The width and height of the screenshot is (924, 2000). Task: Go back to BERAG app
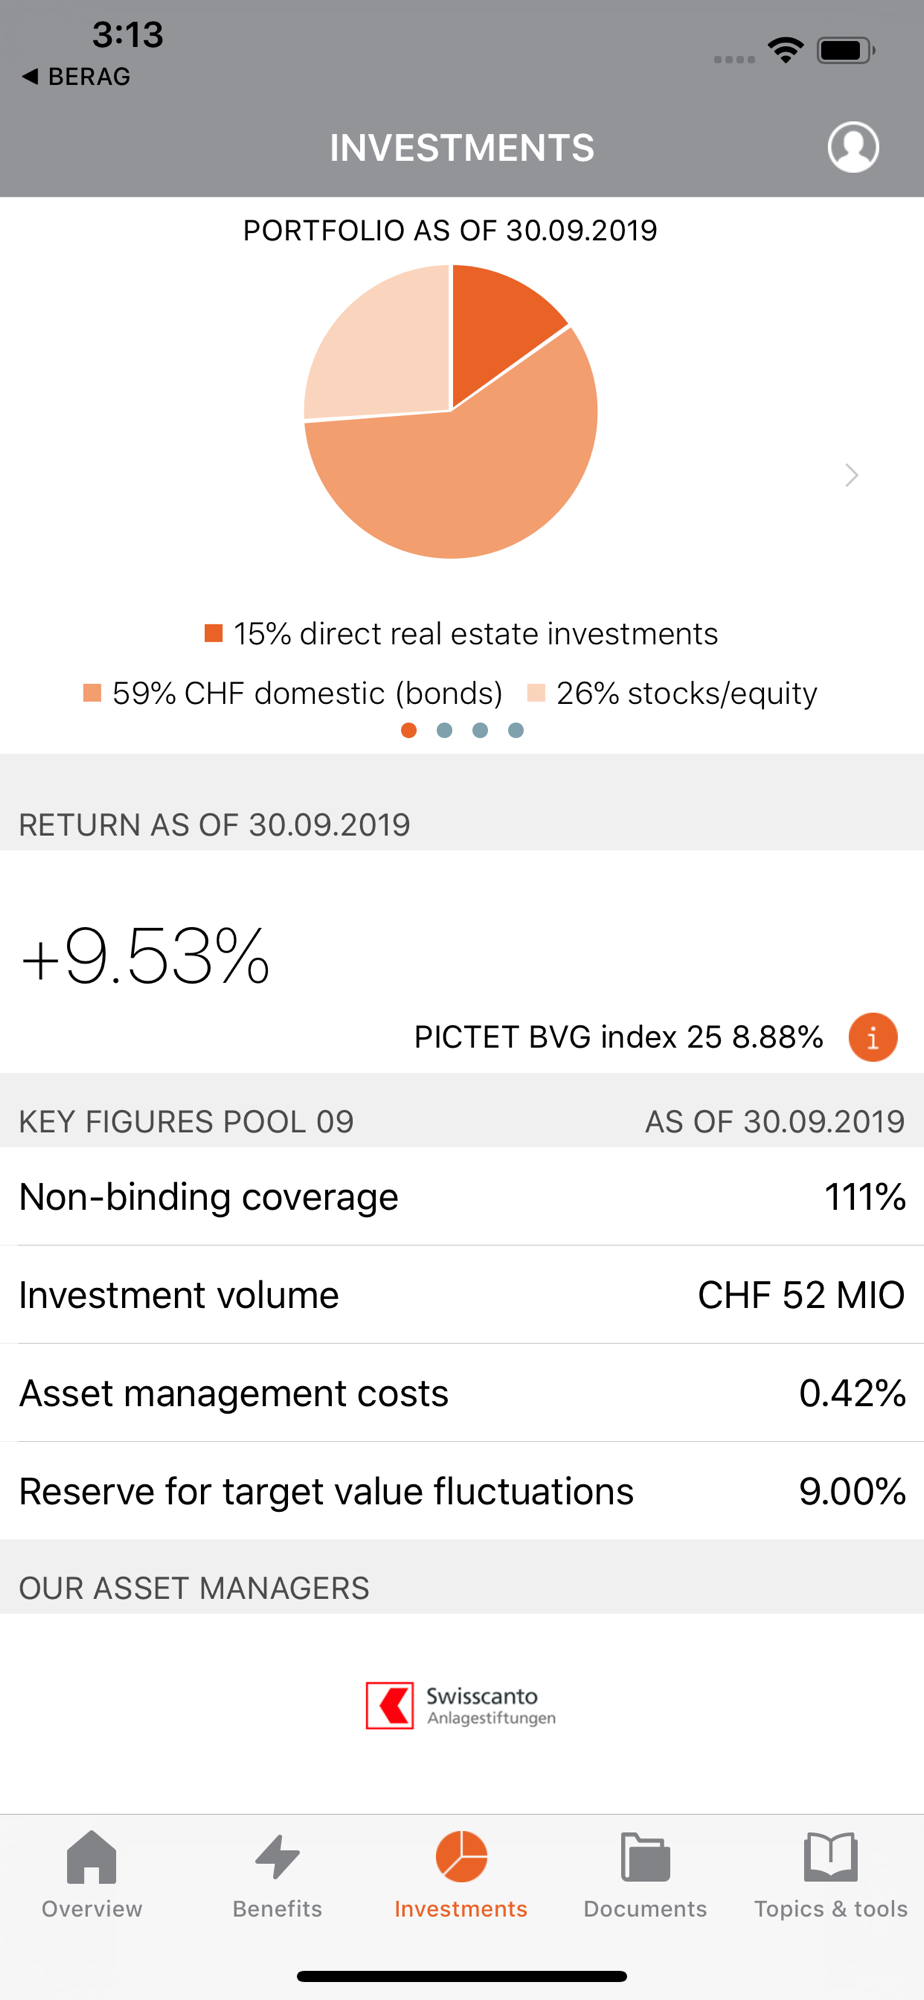point(76,77)
